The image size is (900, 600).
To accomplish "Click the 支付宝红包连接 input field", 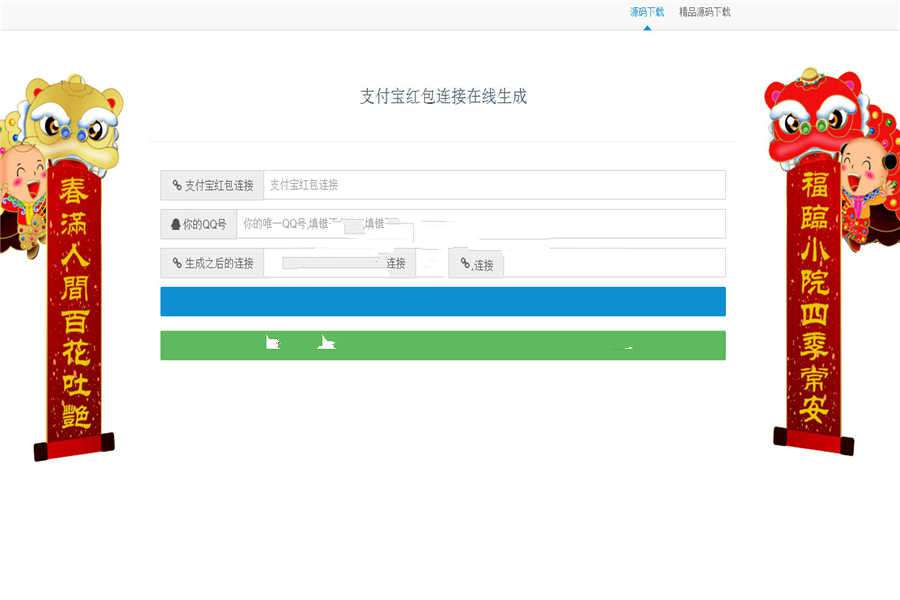I will tap(494, 185).
